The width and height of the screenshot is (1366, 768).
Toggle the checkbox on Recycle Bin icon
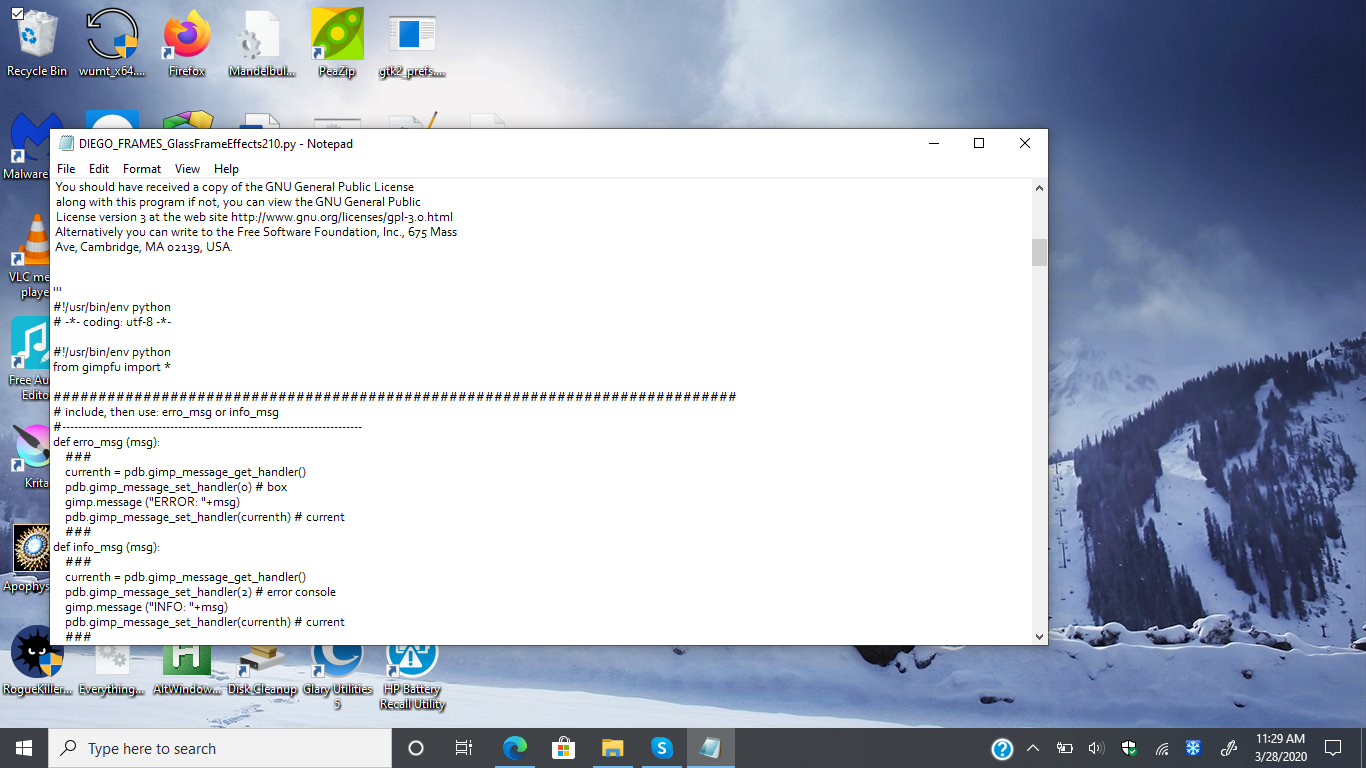17,13
